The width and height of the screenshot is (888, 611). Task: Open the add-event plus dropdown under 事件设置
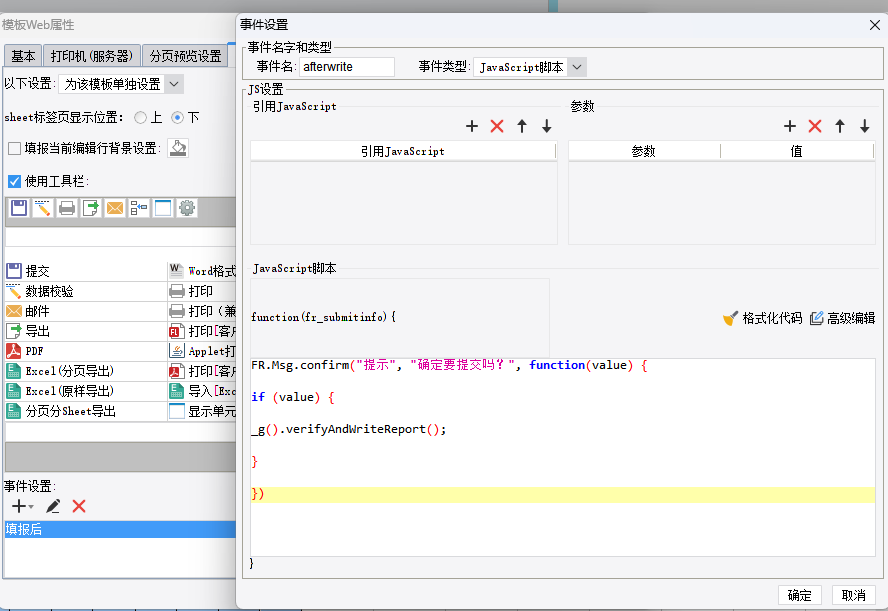point(22,507)
